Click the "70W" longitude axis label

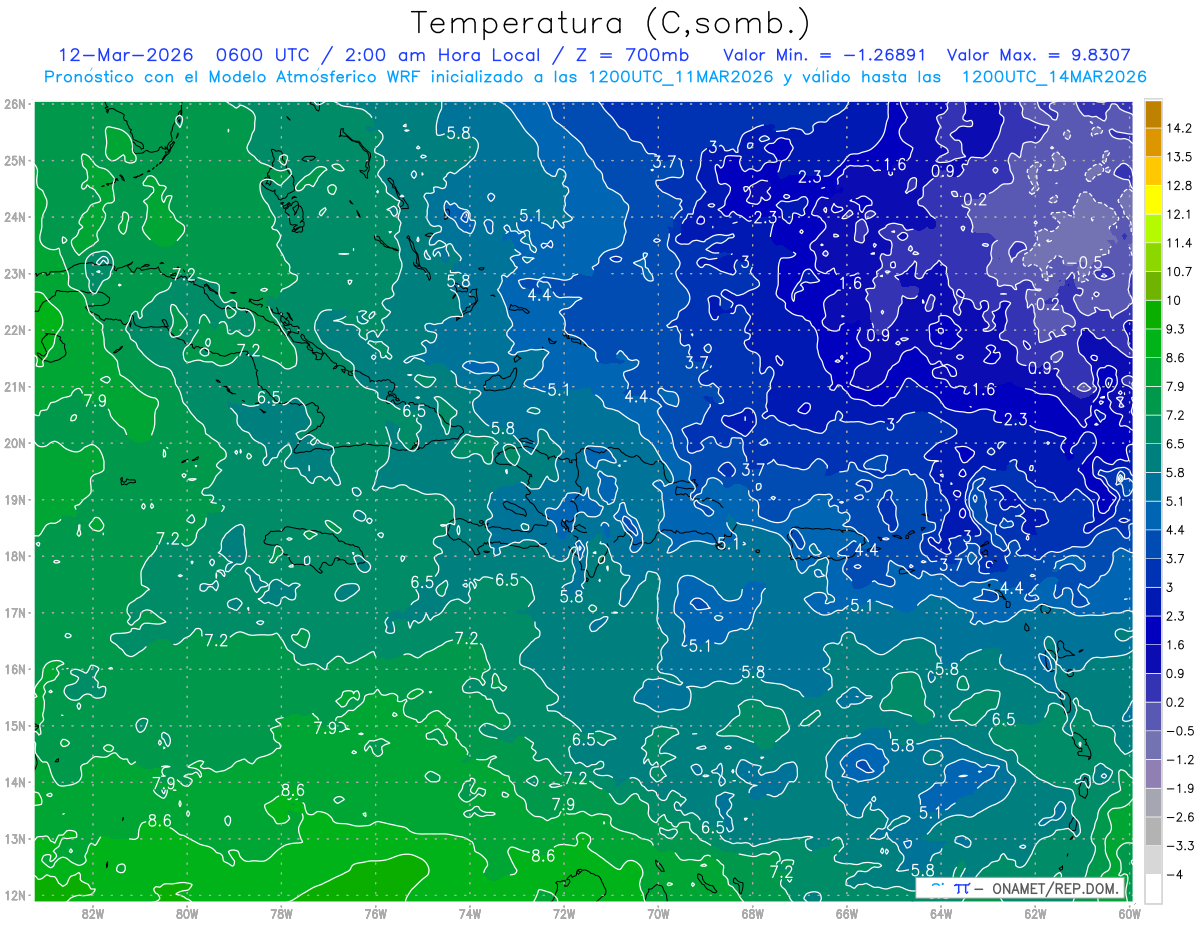click(658, 913)
